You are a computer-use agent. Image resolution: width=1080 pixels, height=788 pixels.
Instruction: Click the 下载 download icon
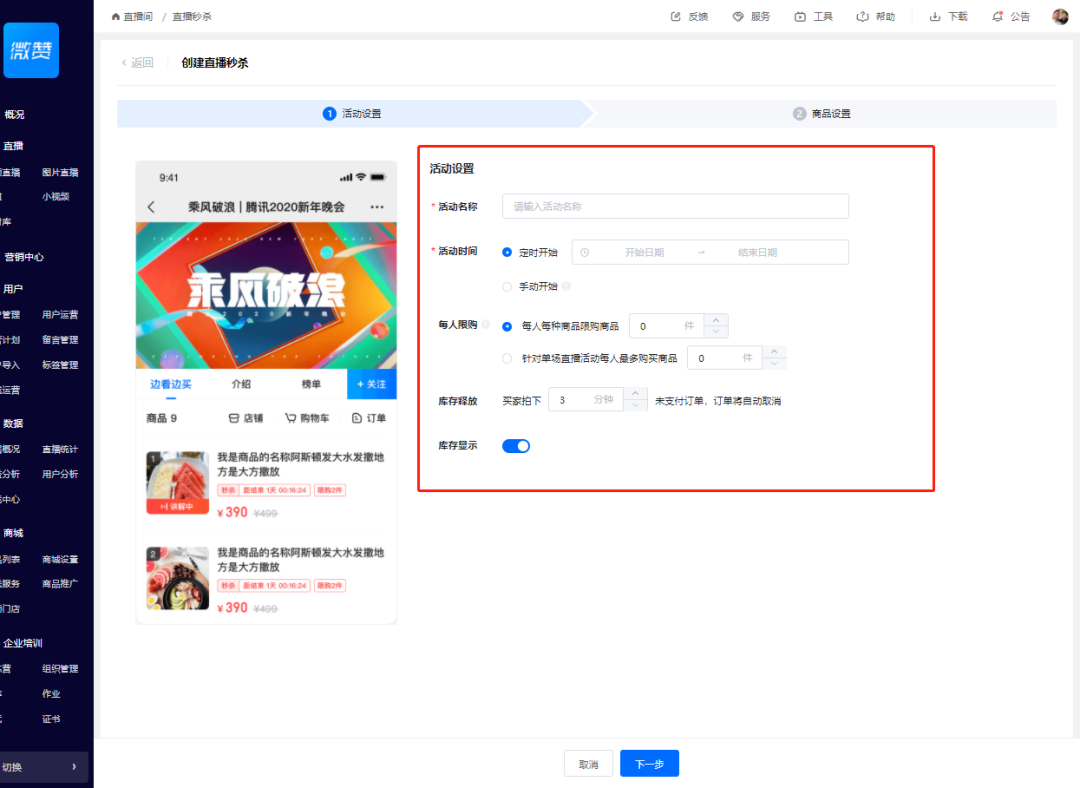pos(935,17)
